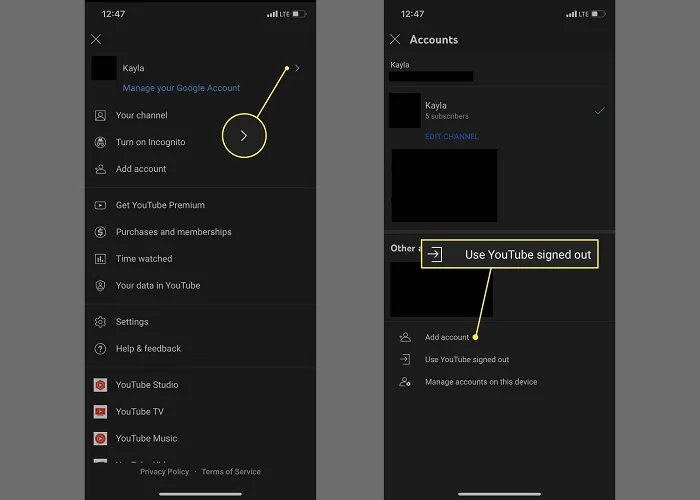Image resolution: width=700 pixels, height=500 pixels.
Task: Tap Add account person icon on Accounts screen
Action: [x=405, y=337]
